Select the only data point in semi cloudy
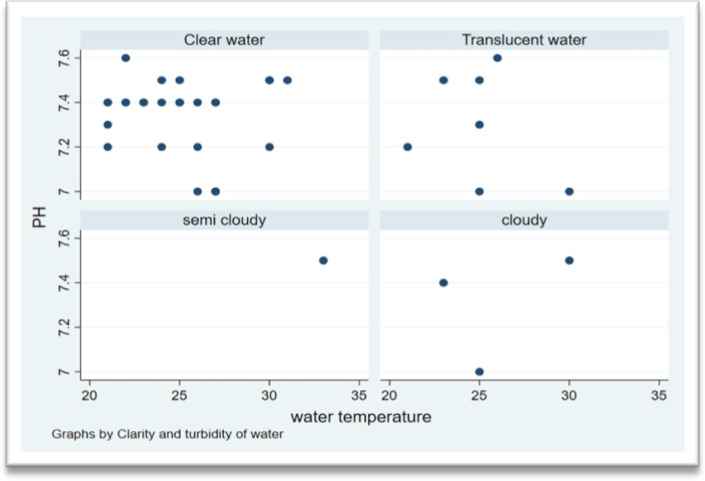Screen dimensions: 705x481 click(323, 260)
